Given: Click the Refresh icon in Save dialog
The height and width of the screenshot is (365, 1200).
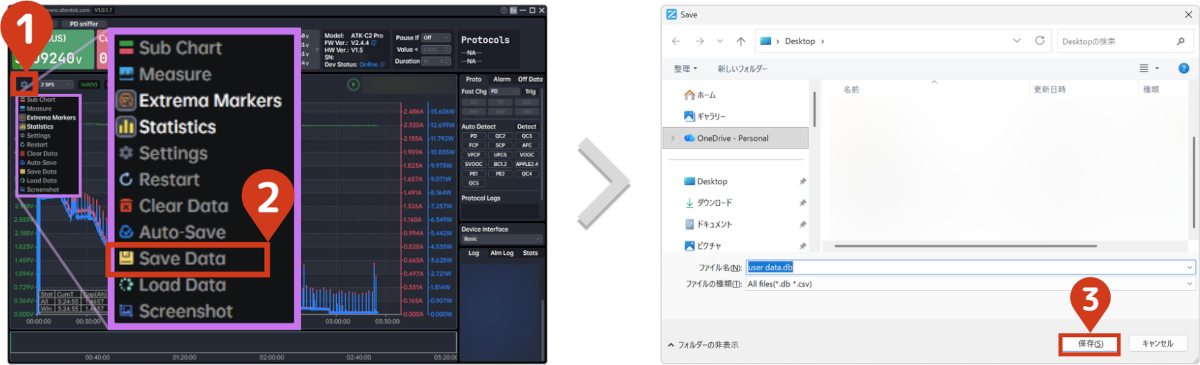Looking at the screenshot, I should tap(1041, 42).
